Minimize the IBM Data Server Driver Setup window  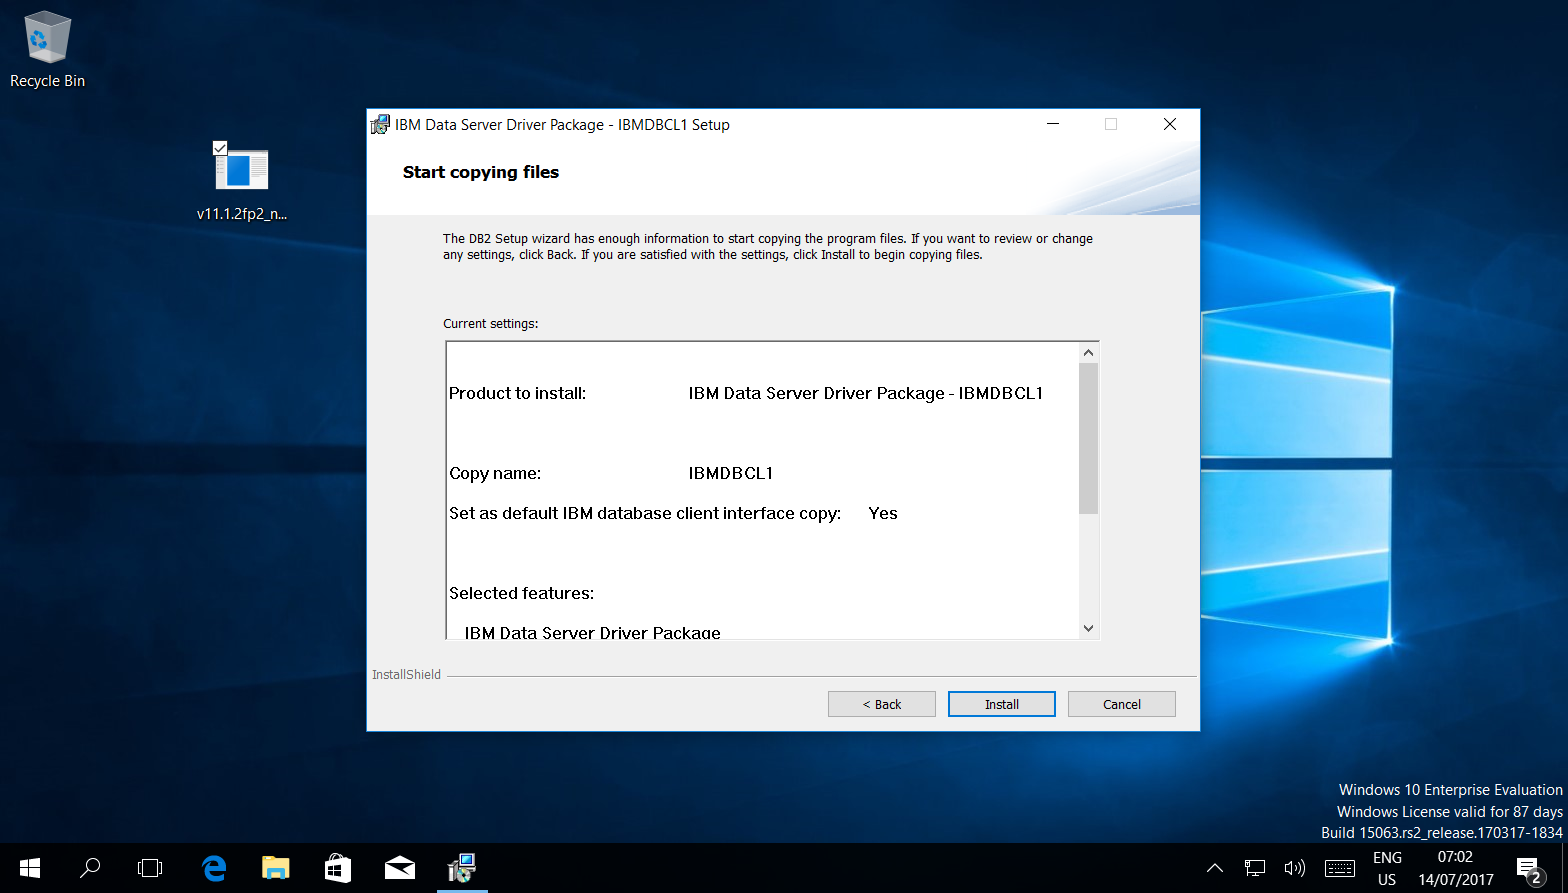[x=1053, y=124]
